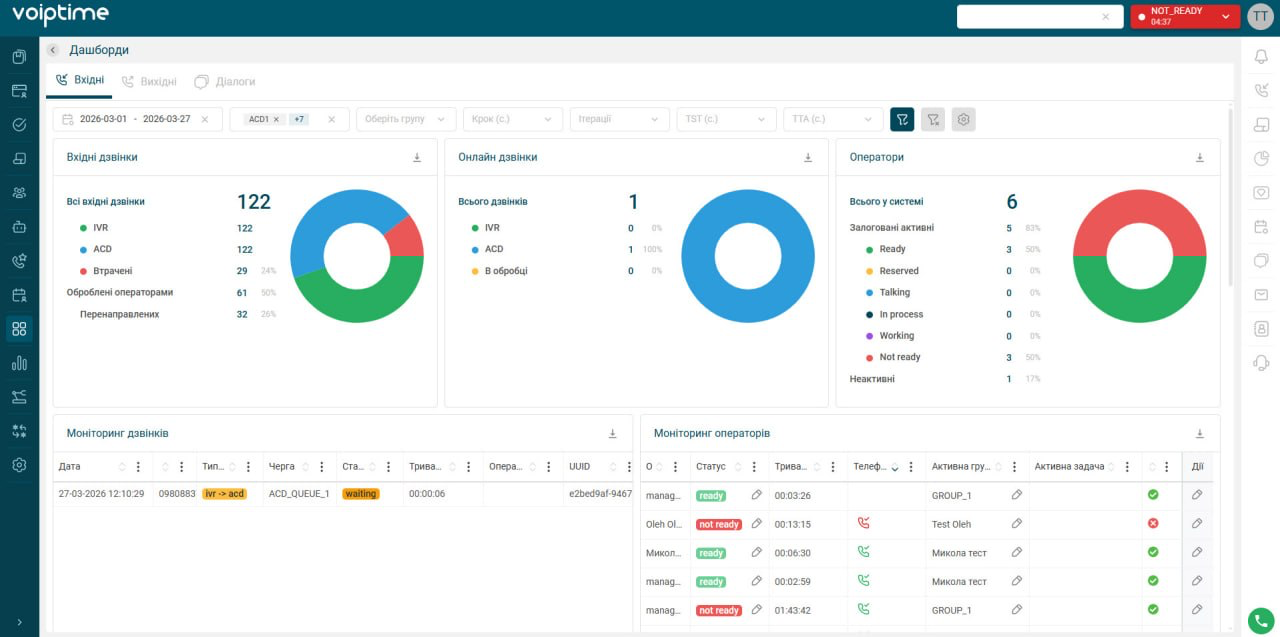Remove the ACD1 tag from filter
The height and width of the screenshot is (637, 1280).
click(x=276, y=119)
